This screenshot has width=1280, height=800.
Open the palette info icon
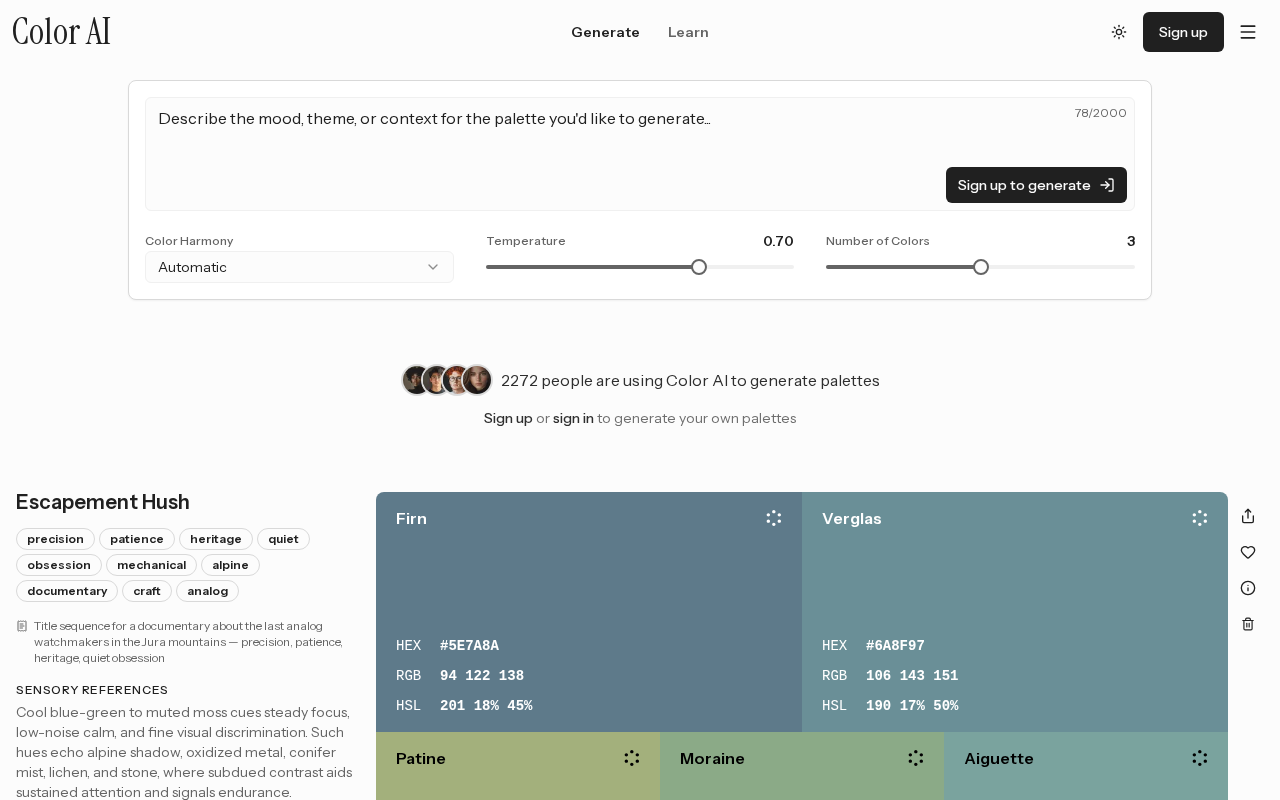click(x=1248, y=588)
